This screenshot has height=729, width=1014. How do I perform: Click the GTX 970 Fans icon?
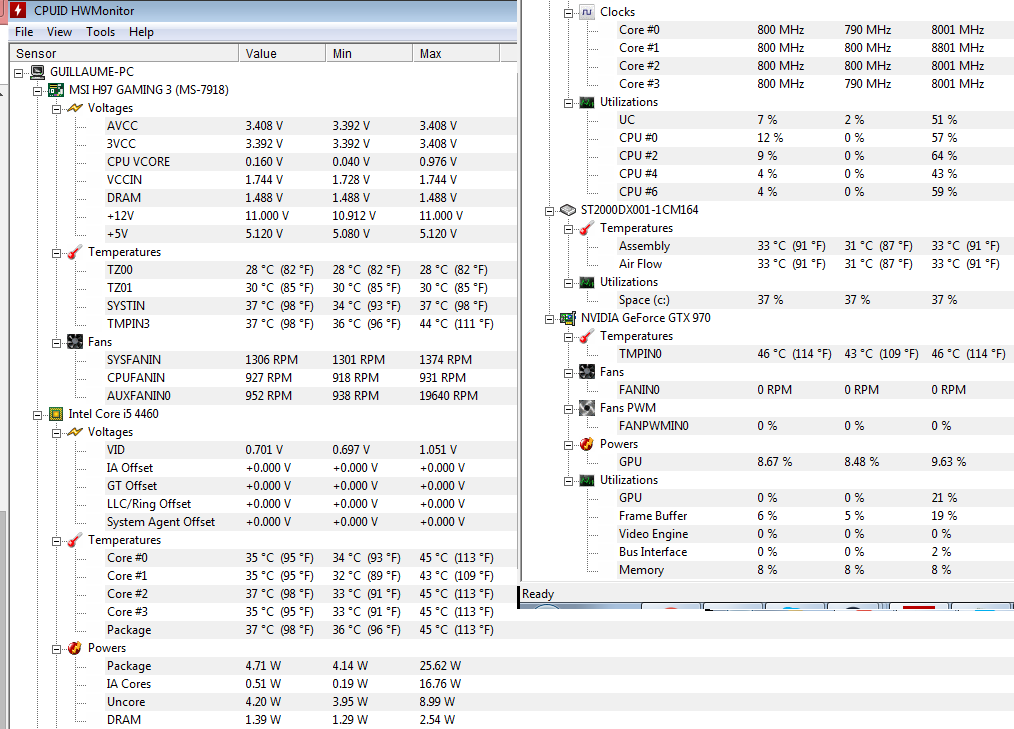coord(587,372)
